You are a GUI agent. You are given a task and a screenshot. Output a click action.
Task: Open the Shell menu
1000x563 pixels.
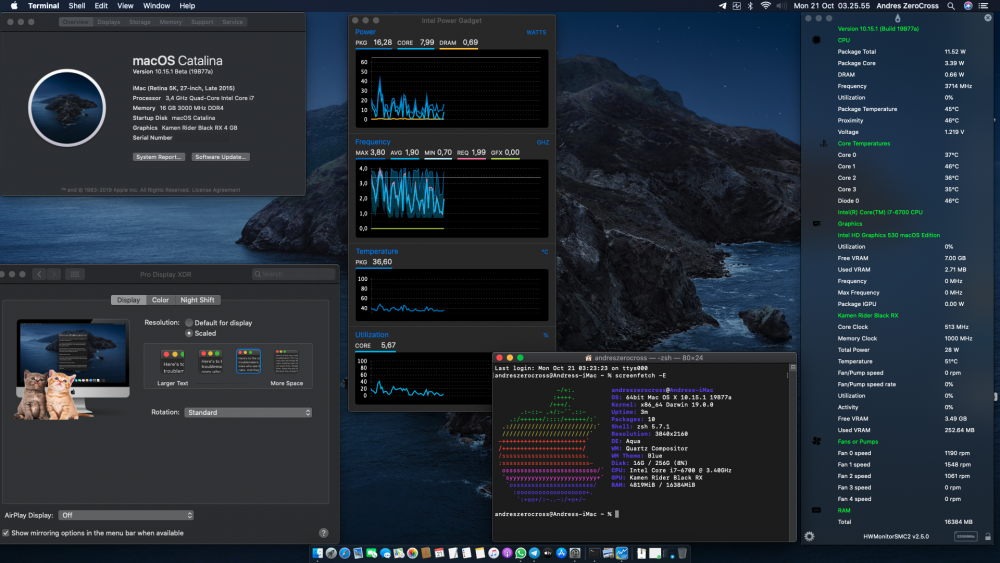coord(77,6)
